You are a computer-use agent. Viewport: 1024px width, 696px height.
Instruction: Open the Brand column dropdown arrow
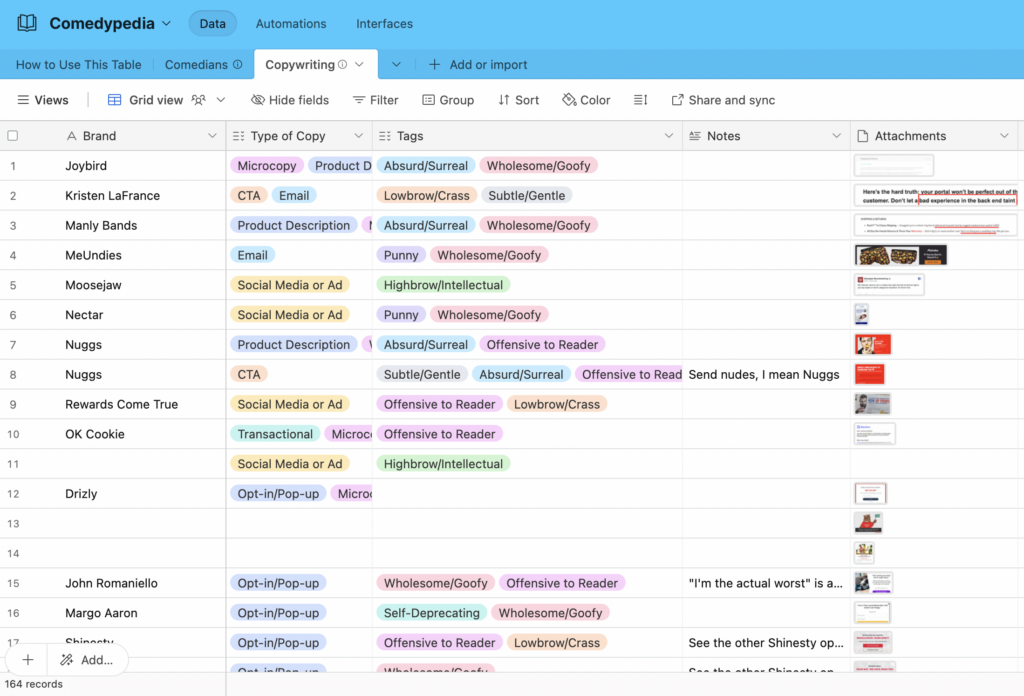pyautogui.click(x=212, y=136)
